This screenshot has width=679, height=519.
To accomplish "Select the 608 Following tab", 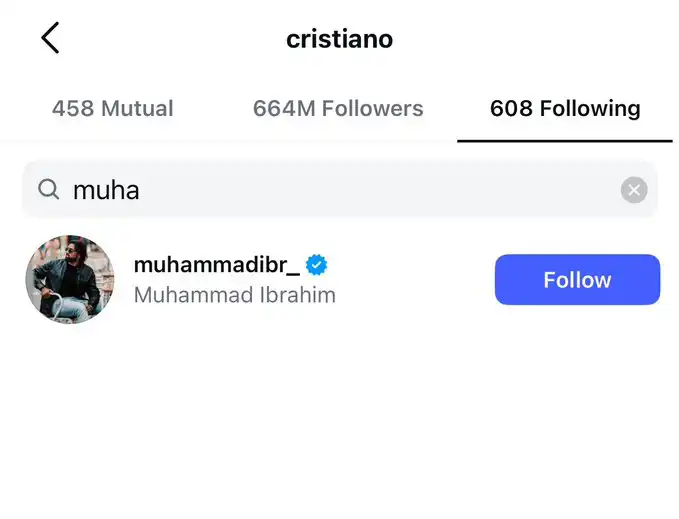I will 565,109.
